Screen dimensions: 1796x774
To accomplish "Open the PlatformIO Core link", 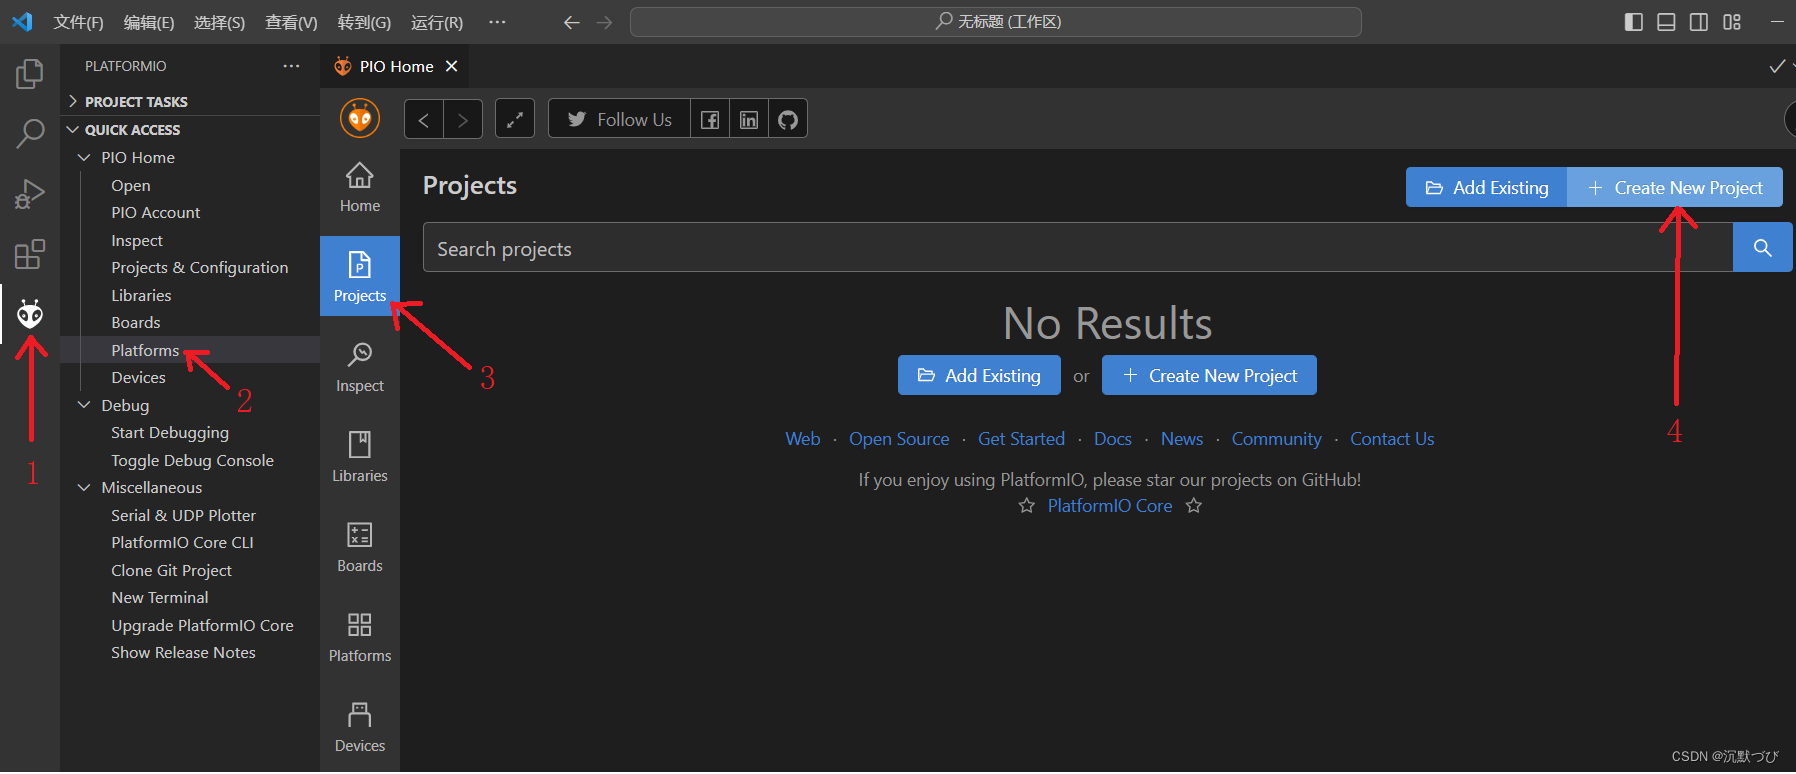I will pyautogui.click(x=1110, y=506).
